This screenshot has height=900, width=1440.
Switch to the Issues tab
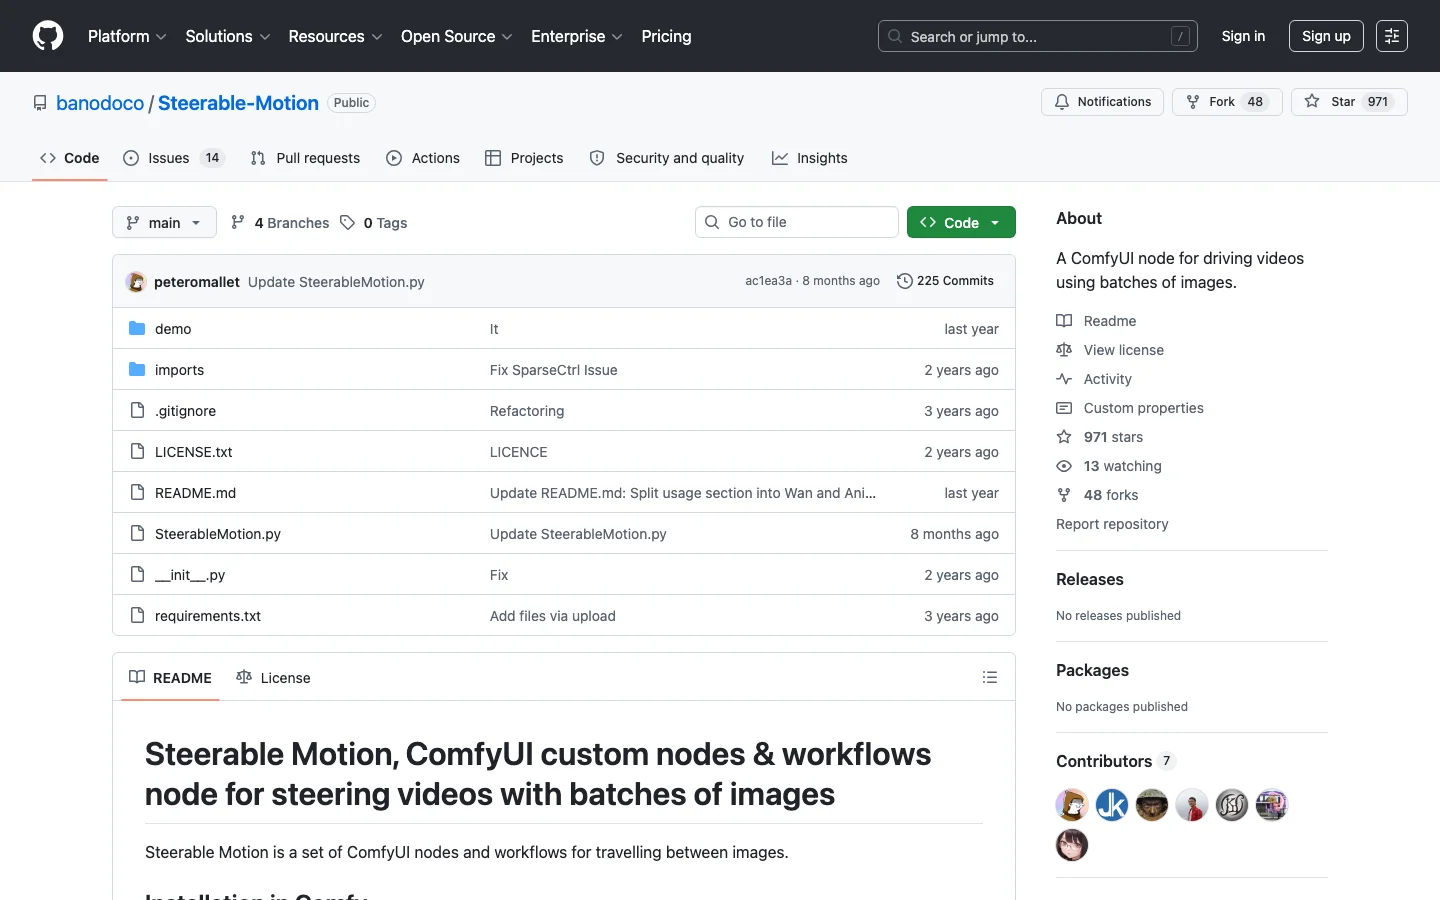coord(174,158)
